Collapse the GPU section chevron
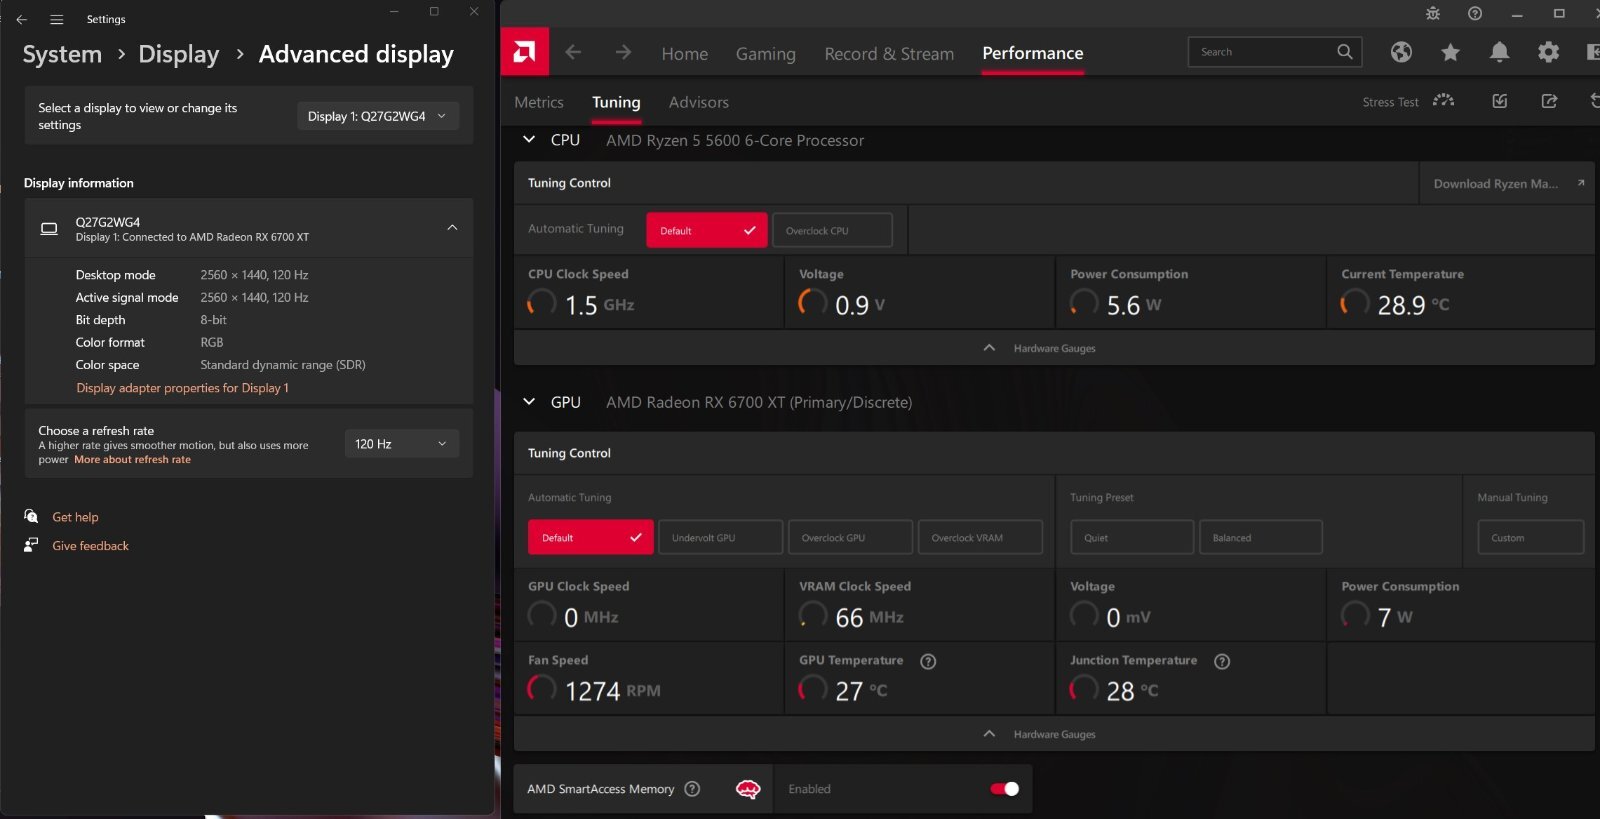The height and width of the screenshot is (819, 1600). pos(529,402)
